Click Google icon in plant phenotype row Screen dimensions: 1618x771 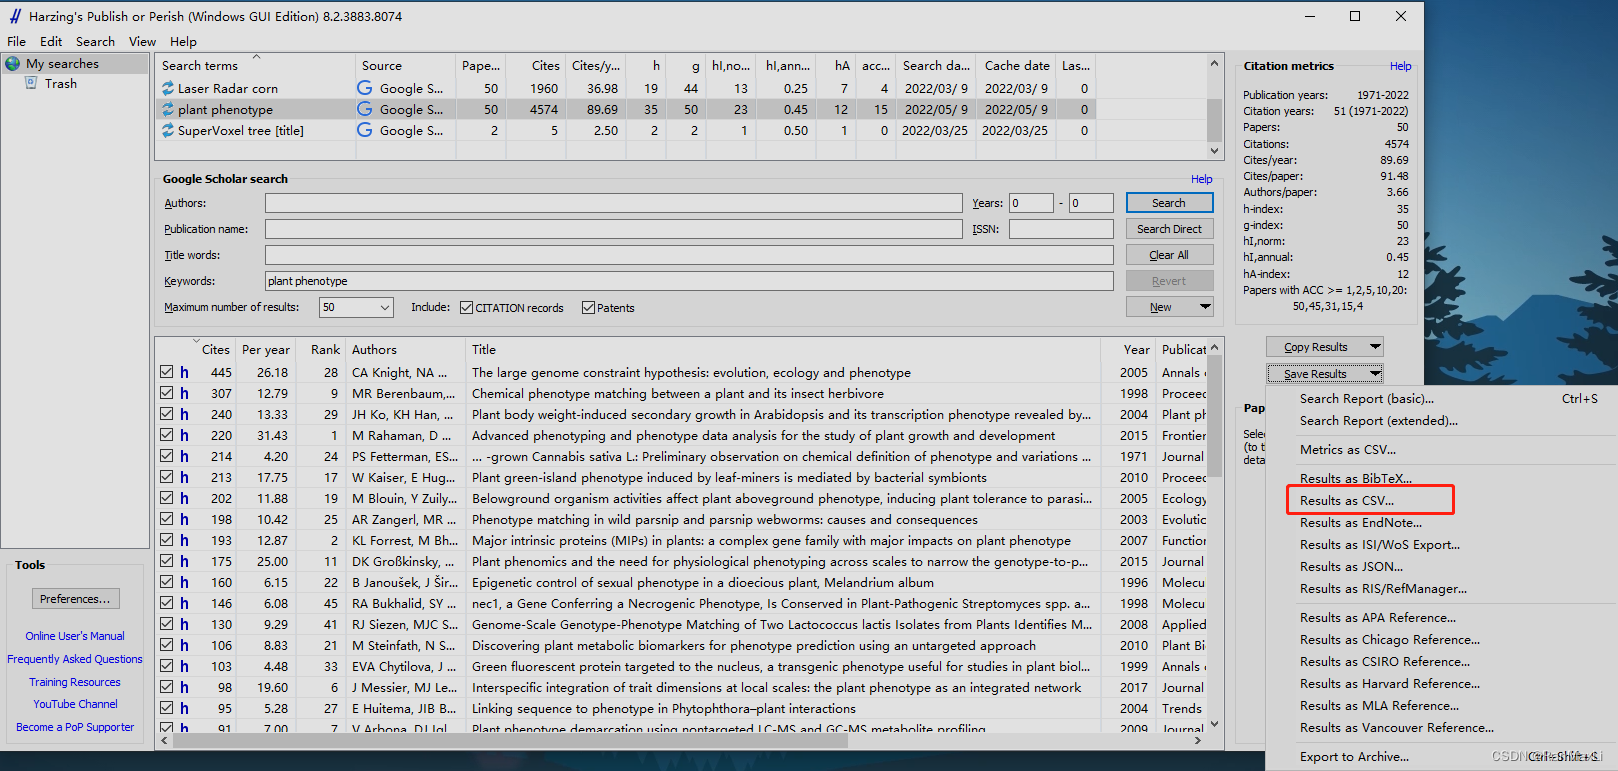click(365, 109)
